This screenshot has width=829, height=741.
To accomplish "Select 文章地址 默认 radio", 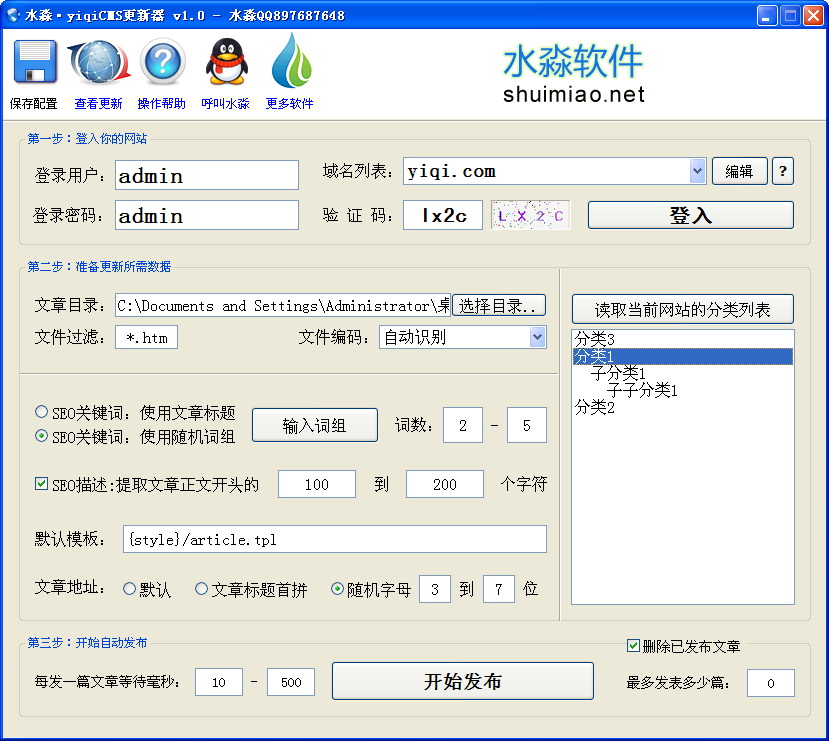I will (130, 588).
